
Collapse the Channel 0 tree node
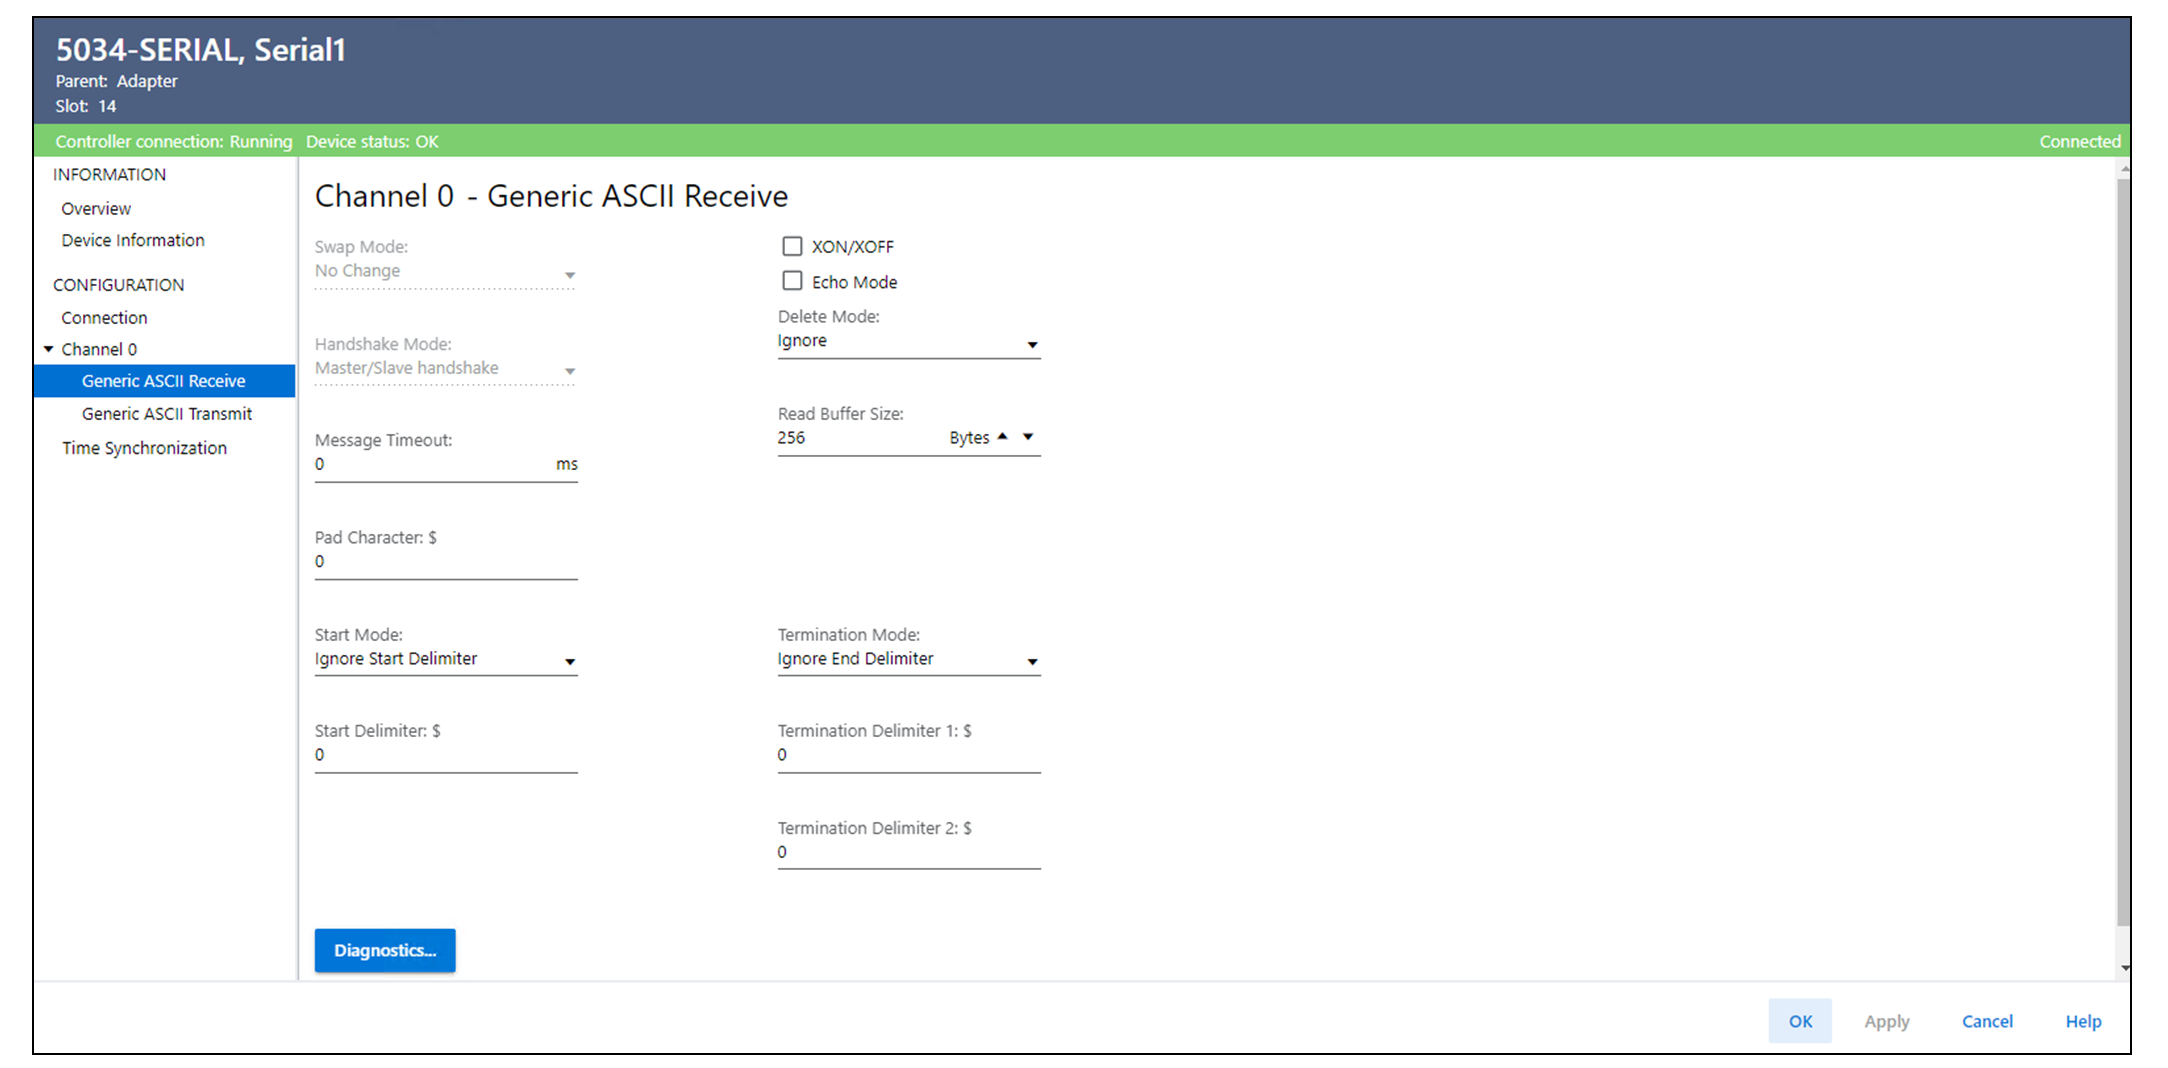pyautogui.click(x=48, y=349)
